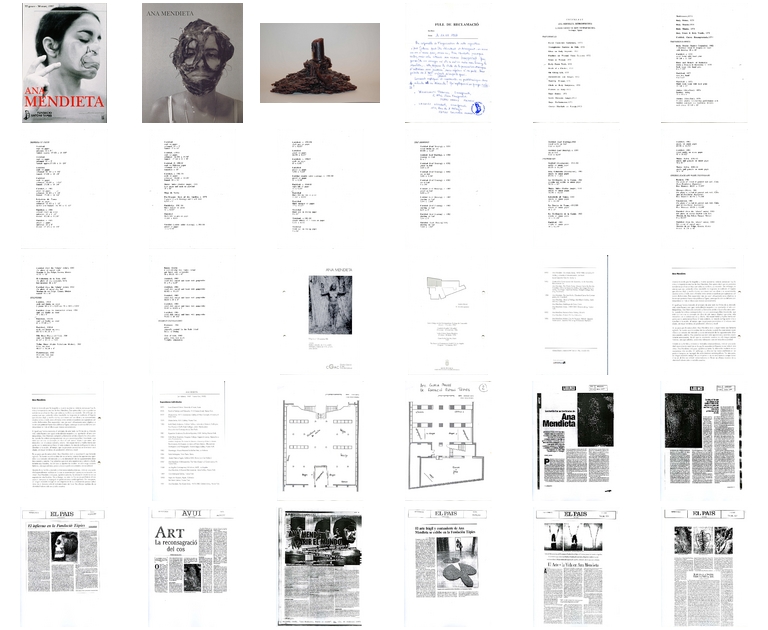Open the red-titled Ana Mendieta poster thumbnail
The width and height of the screenshot is (768, 630).
click(65, 63)
